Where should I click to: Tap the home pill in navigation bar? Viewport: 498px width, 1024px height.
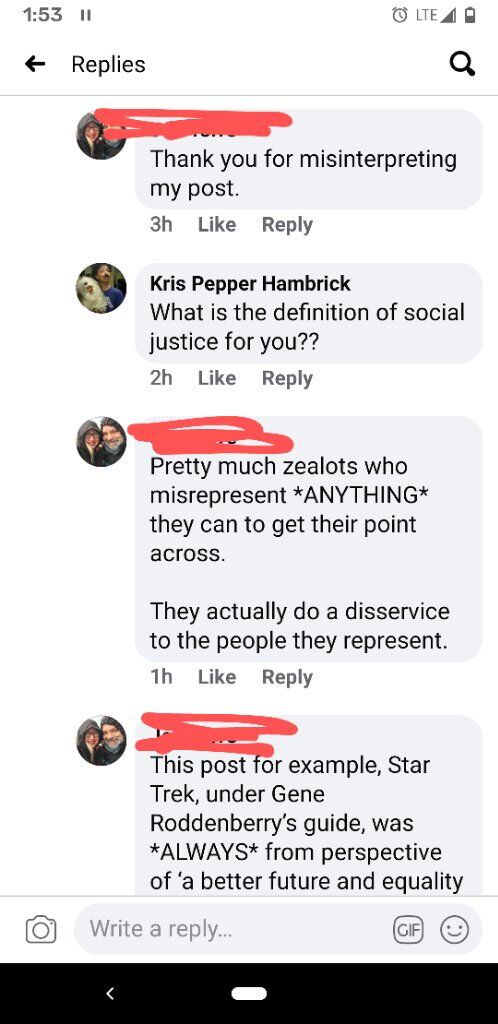(x=249, y=993)
